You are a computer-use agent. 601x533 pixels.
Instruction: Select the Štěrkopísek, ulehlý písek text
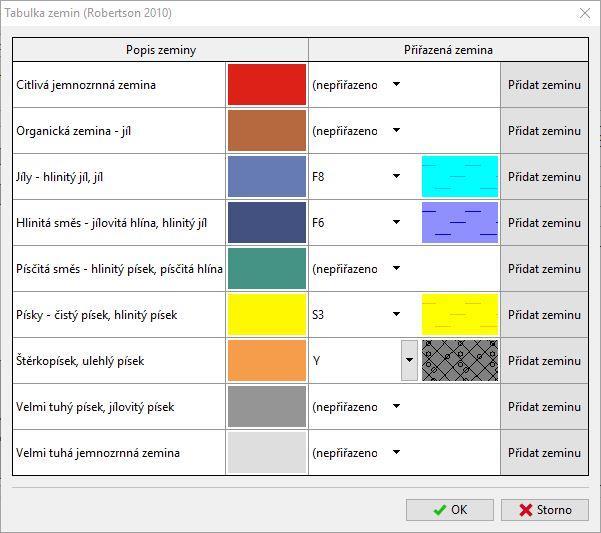coord(80,361)
